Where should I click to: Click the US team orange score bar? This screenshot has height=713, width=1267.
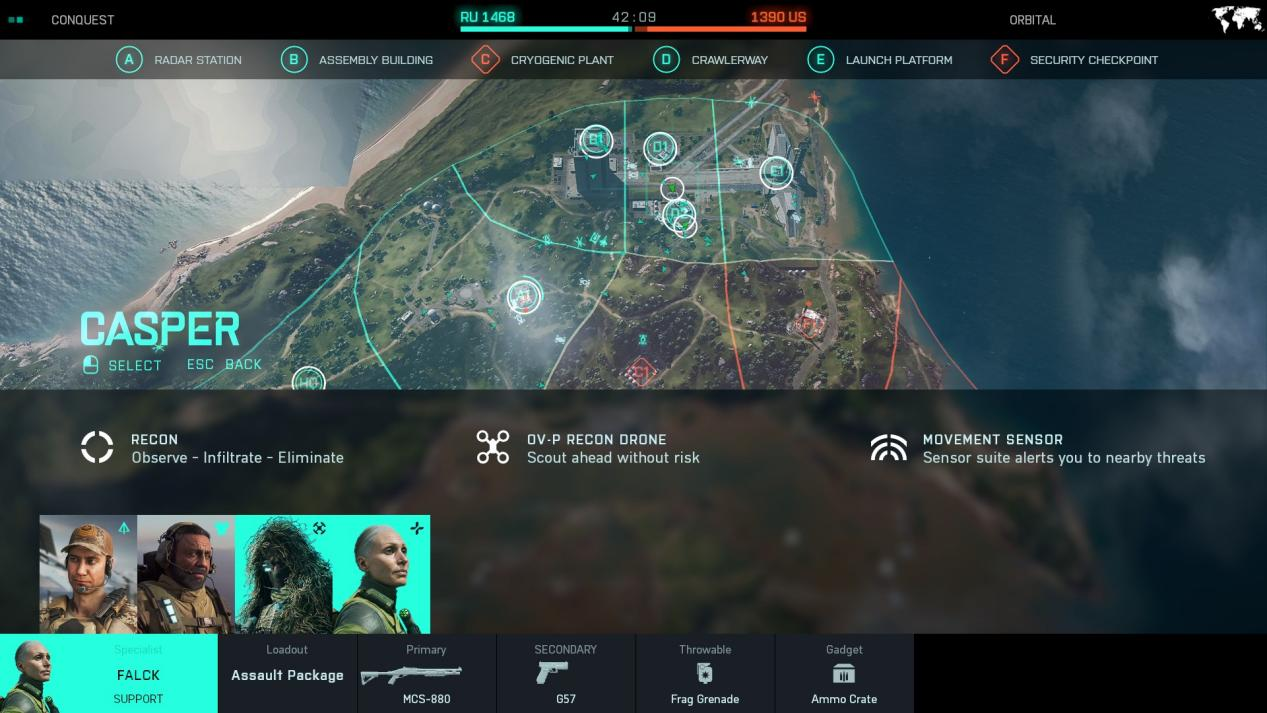[721, 29]
